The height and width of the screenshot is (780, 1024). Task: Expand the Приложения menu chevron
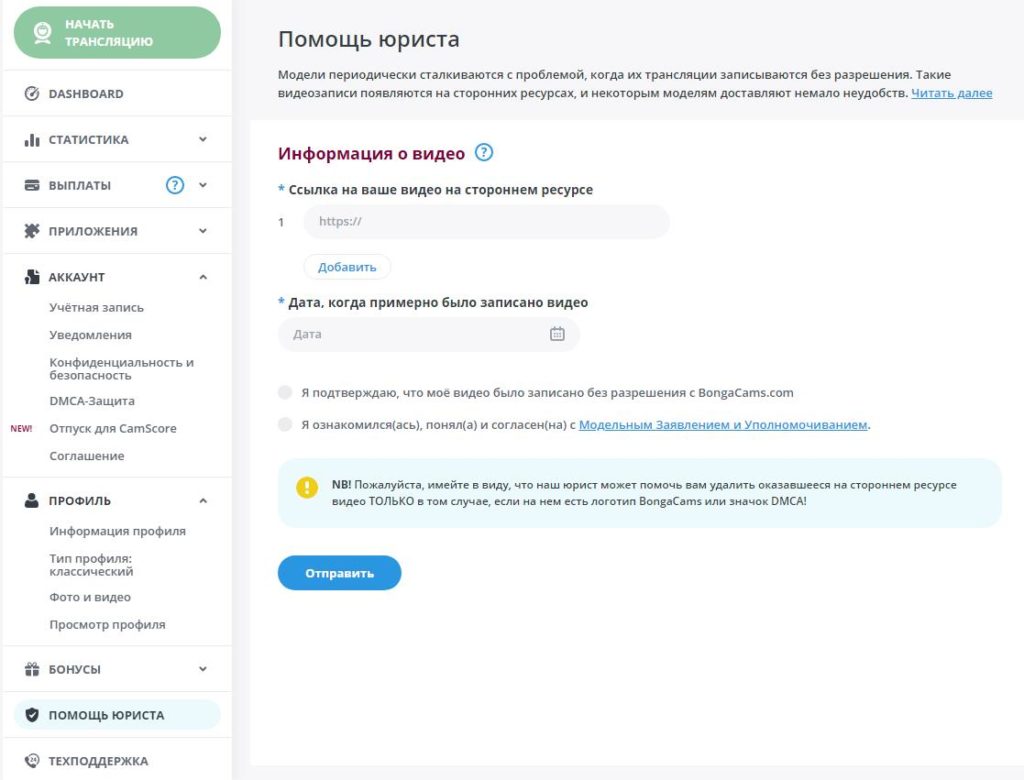(203, 231)
